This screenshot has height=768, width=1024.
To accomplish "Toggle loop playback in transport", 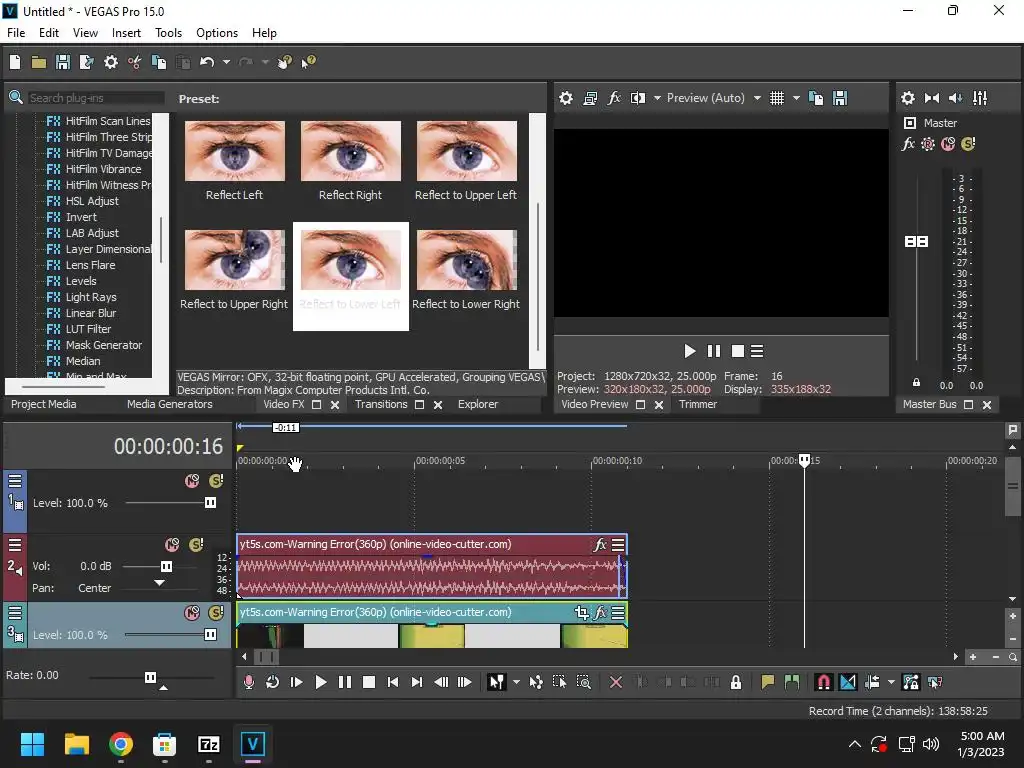I will coord(272,682).
